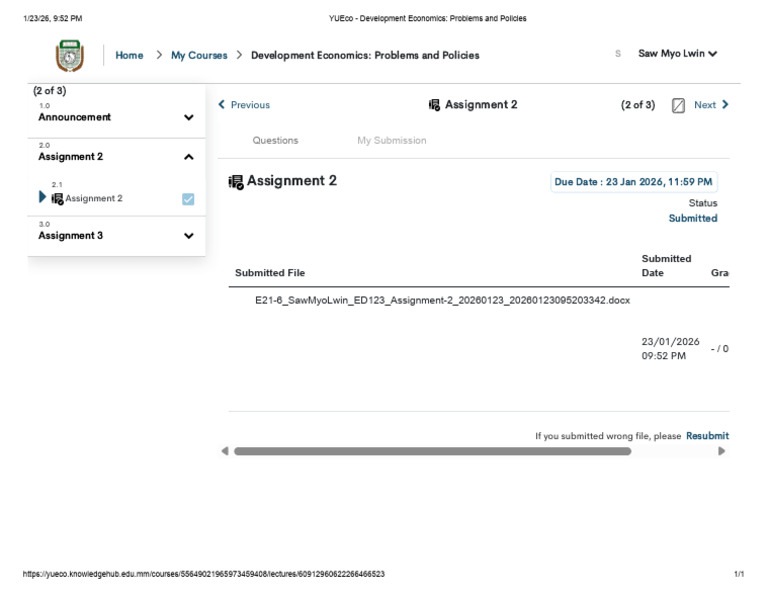
Task: Click the blue play arrow marker beside sidebar Assignment 2
Action: [x=42, y=197]
